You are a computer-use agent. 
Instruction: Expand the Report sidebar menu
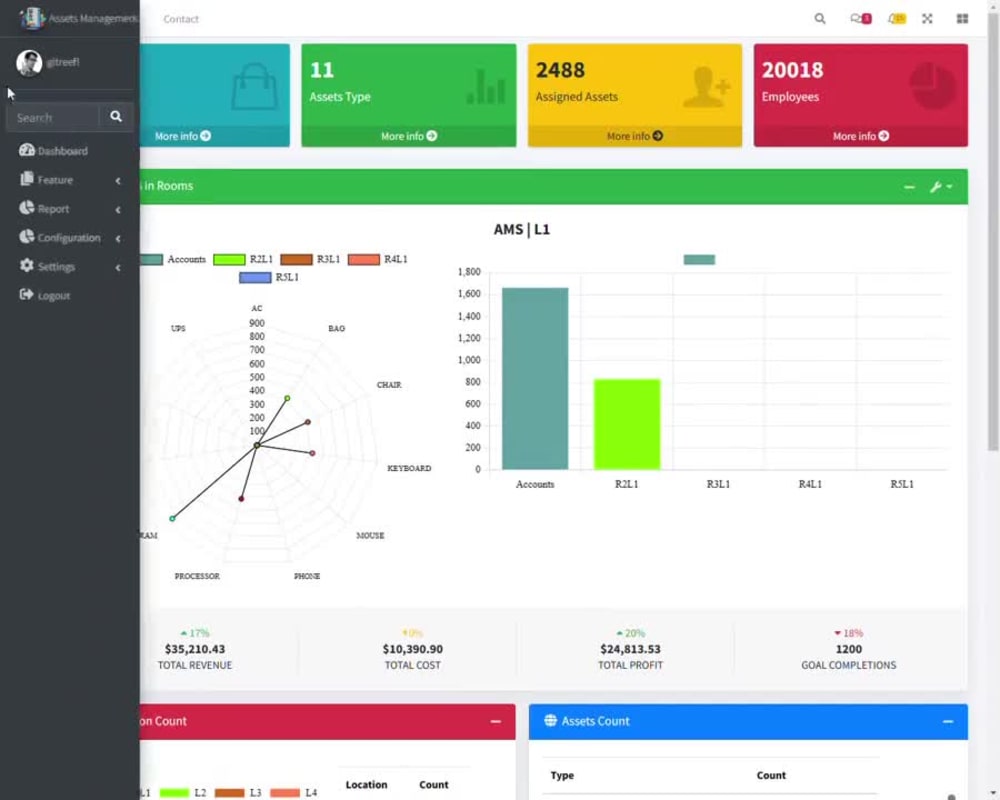pyautogui.click(x=50, y=208)
